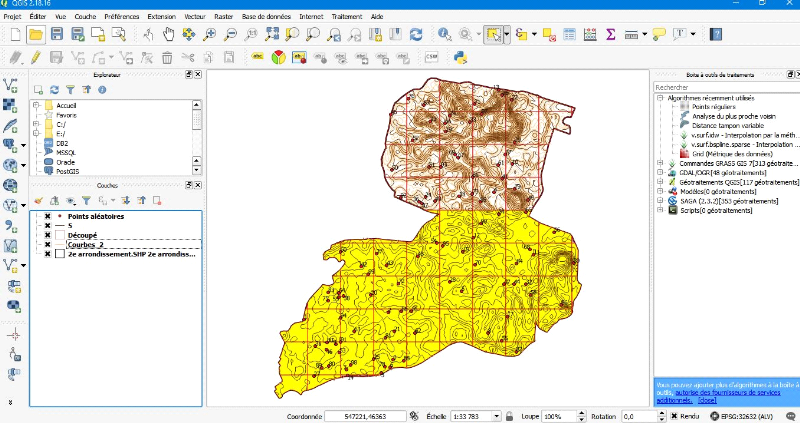This screenshot has width=800, height=423.
Task: Click the Statistics summary sigma icon
Action: tap(610, 34)
